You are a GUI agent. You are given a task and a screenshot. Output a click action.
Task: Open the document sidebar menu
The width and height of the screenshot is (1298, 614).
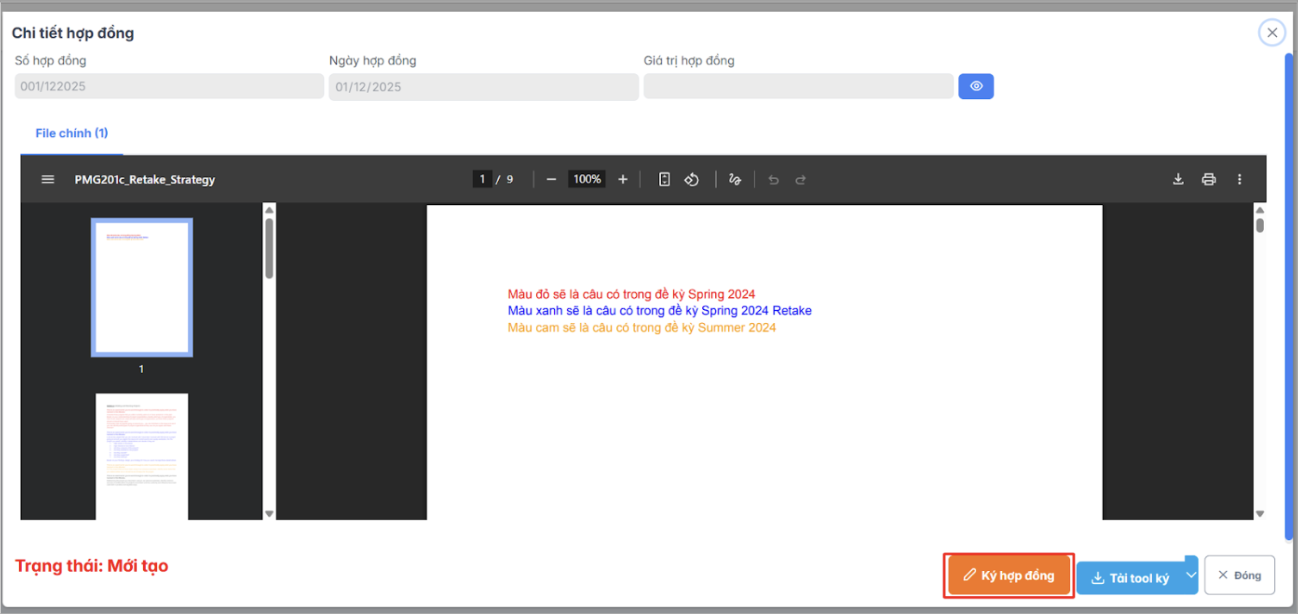pos(47,179)
